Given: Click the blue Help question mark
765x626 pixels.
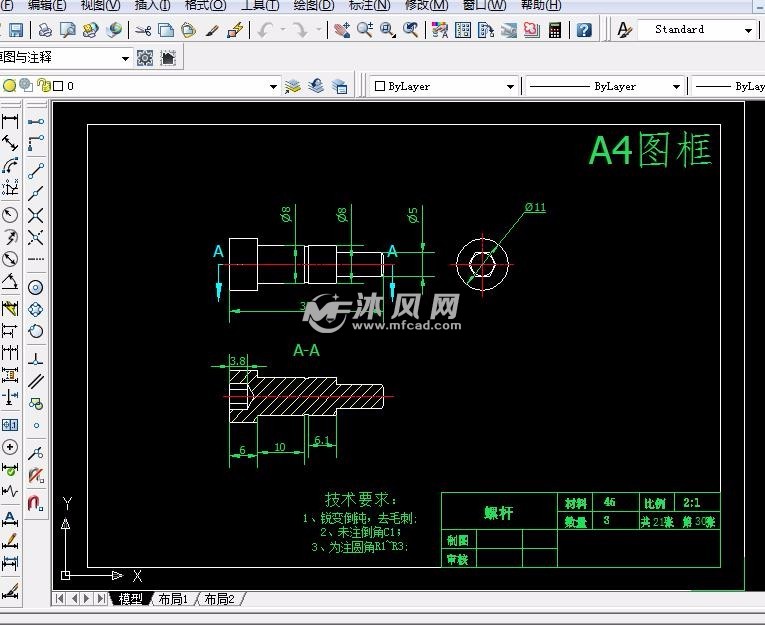Looking at the screenshot, I should [584, 30].
